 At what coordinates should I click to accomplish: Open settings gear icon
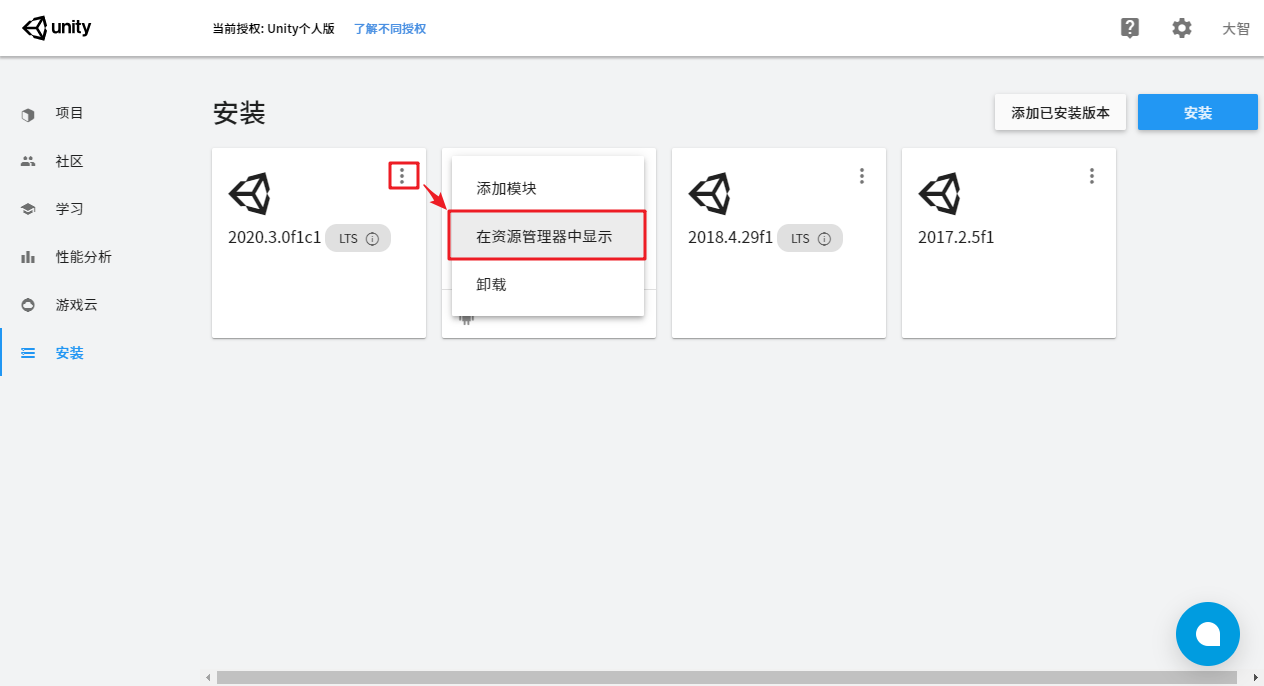click(x=1182, y=28)
